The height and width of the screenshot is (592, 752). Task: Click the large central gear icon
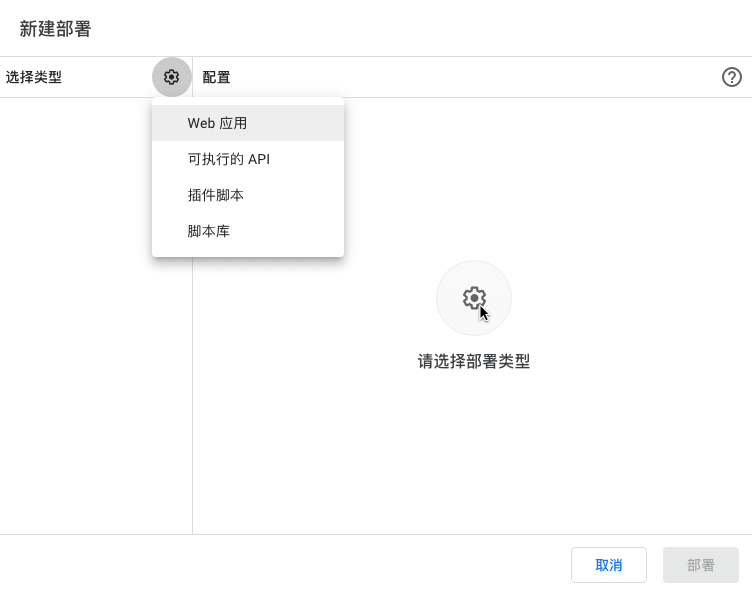474,298
